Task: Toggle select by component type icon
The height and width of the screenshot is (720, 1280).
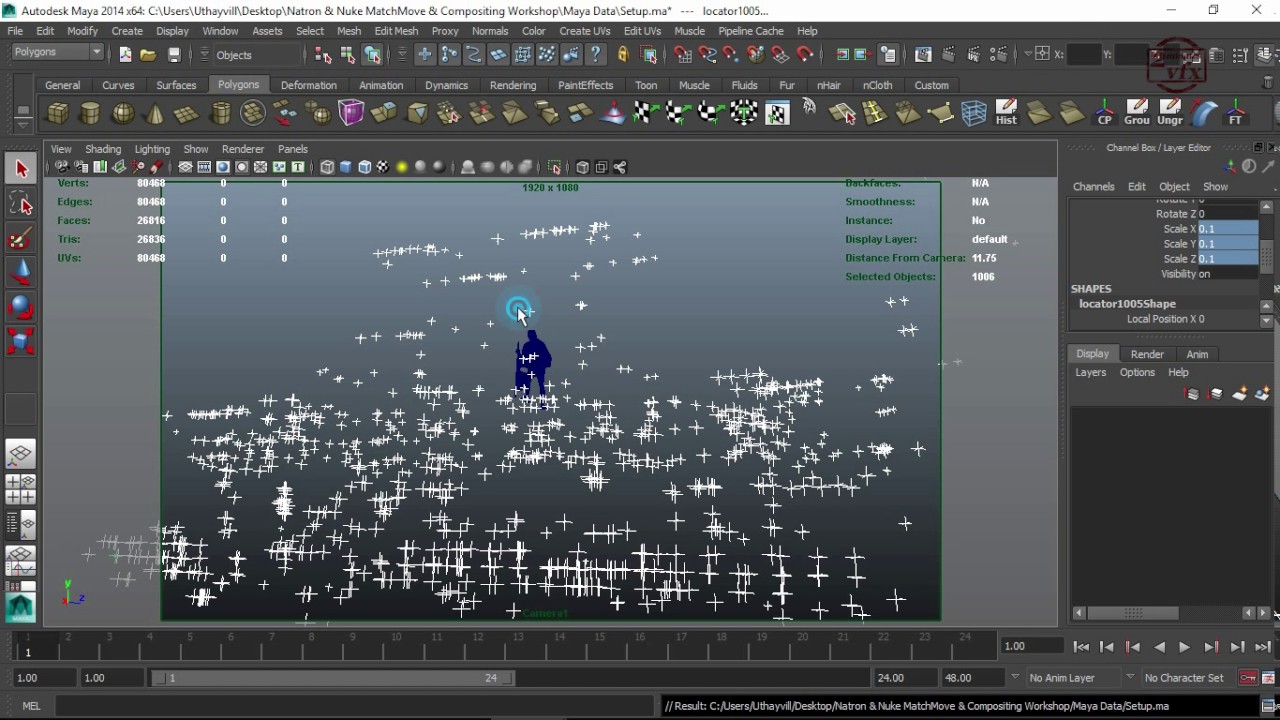Action: [373, 55]
